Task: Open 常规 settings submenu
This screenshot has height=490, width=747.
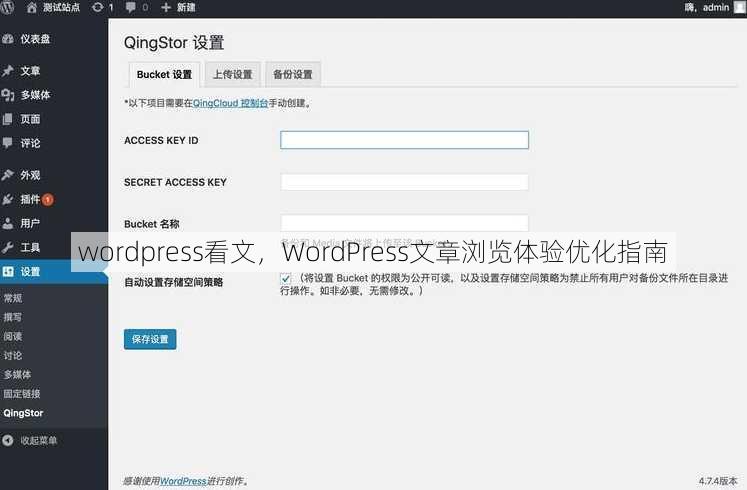Action: tap(13, 298)
